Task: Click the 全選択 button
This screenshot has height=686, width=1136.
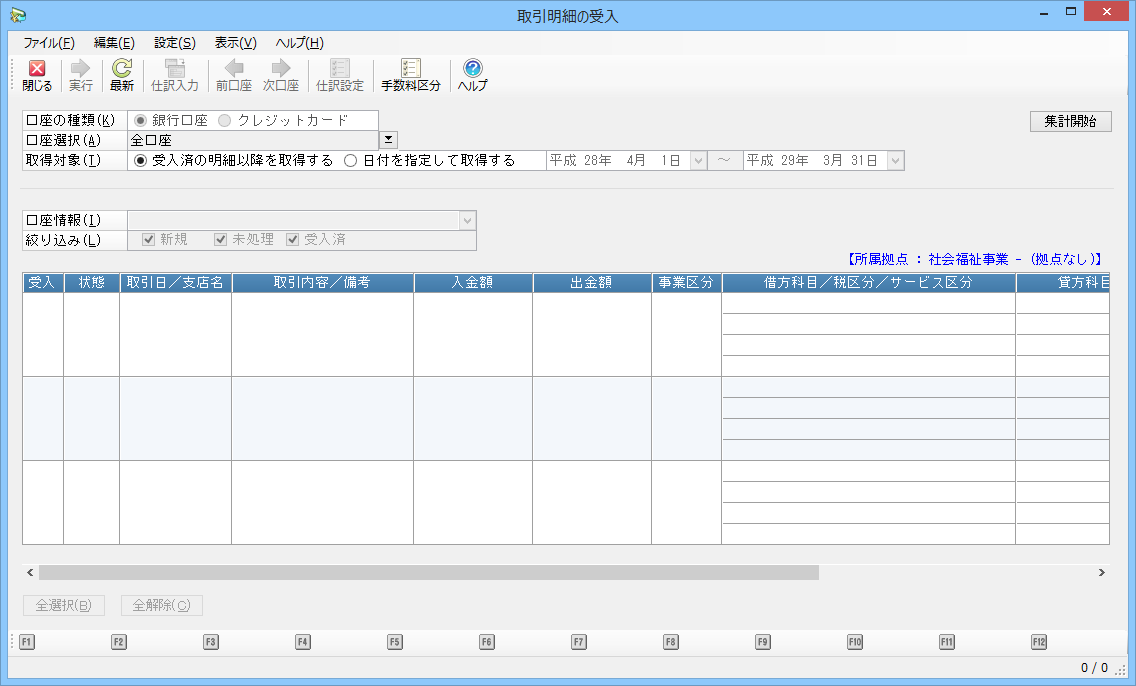Action: [63, 605]
